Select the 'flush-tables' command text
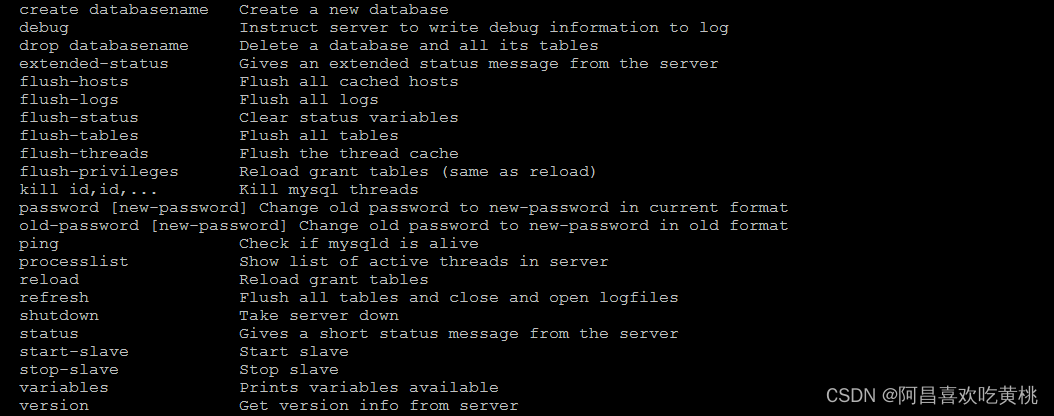The image size is (1054, 416). [x=79, y=136]
